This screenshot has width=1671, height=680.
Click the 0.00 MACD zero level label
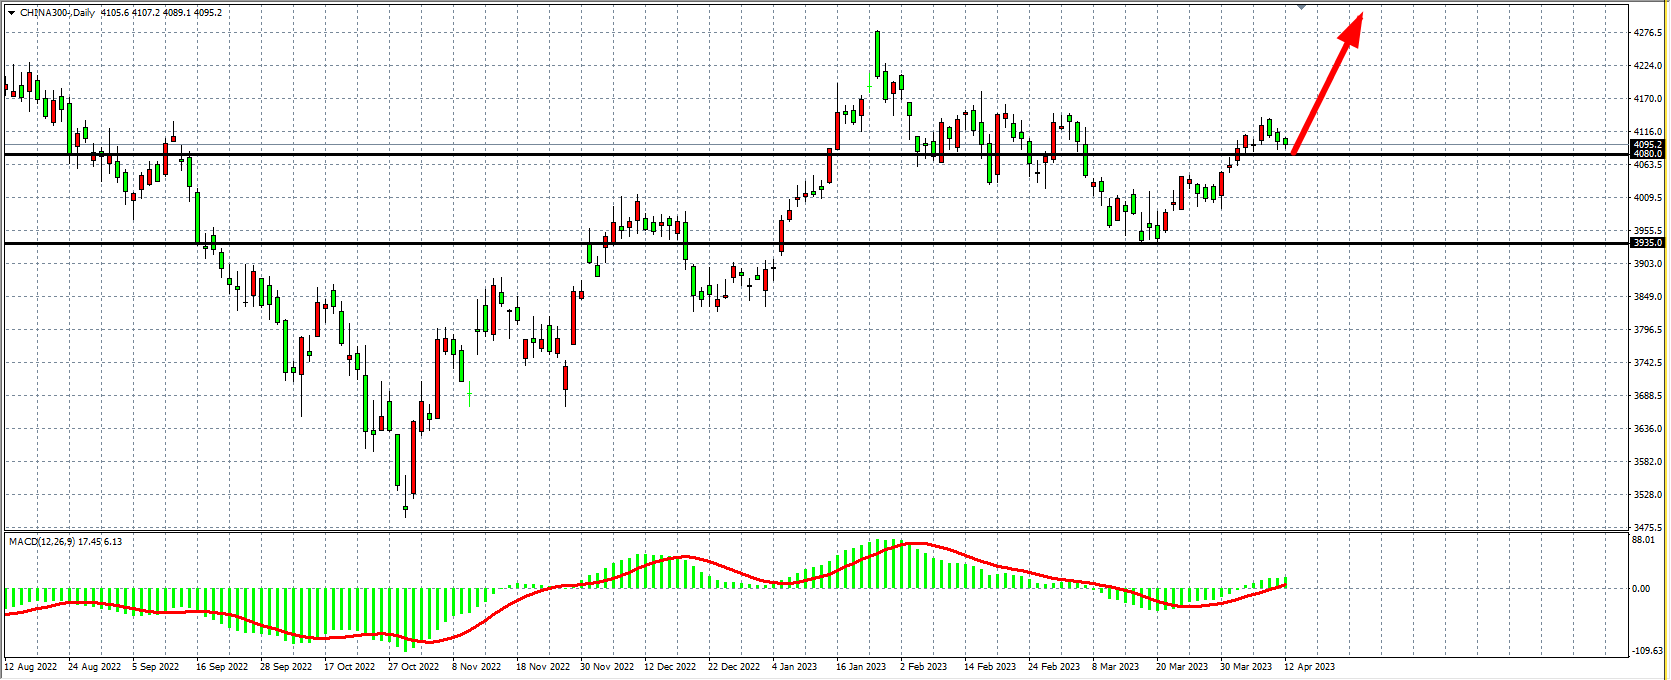point(1641,589)
